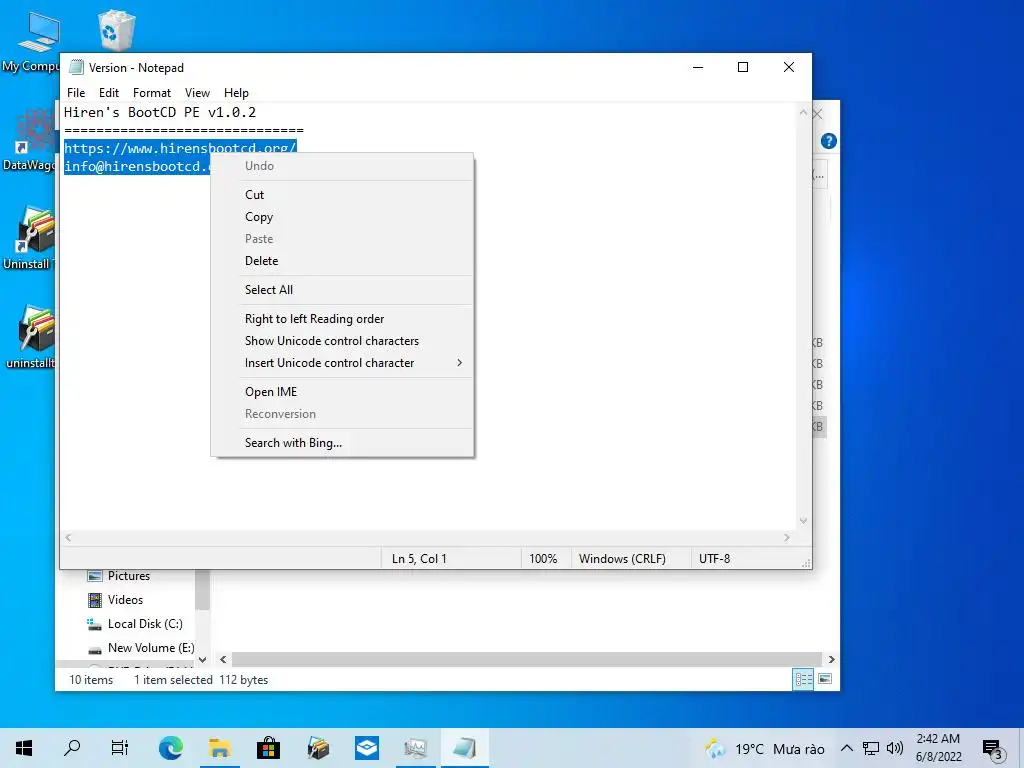The height and width of the screenshot is (768, 1024).
Task: Toggle Show Unicode control characters
Action: pos(342,341)
